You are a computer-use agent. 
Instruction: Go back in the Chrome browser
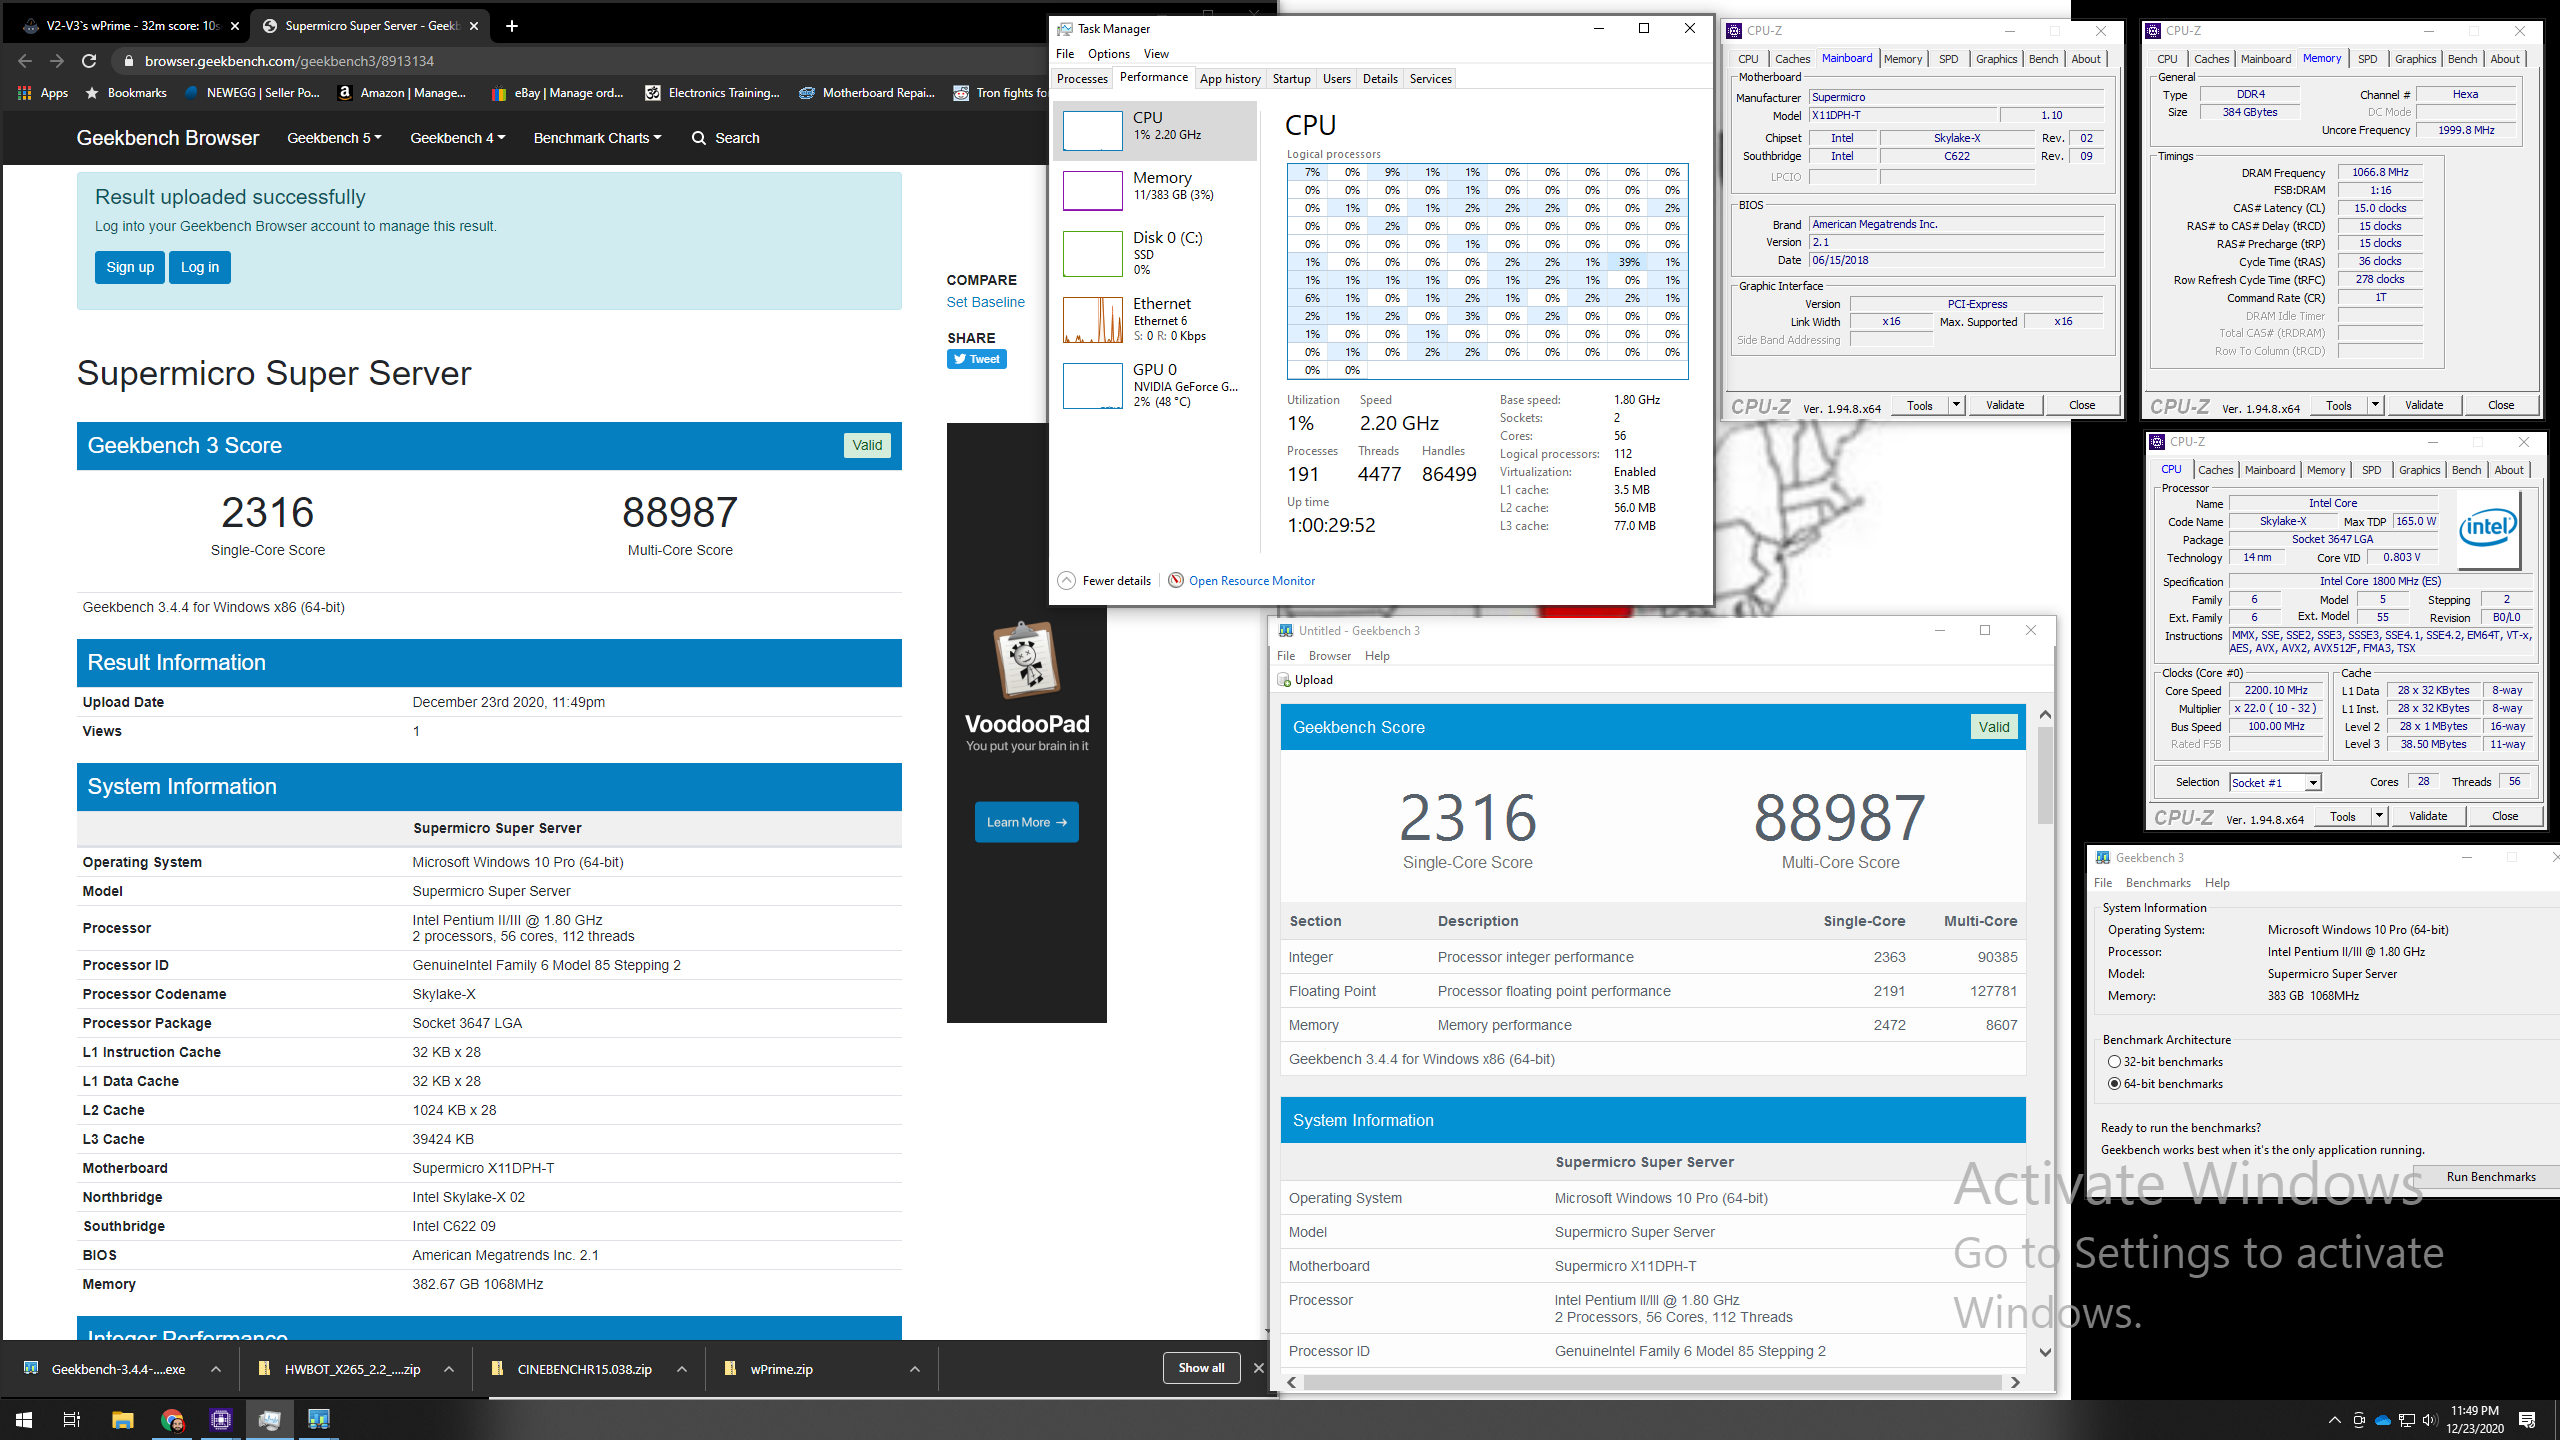coord(25,61)
